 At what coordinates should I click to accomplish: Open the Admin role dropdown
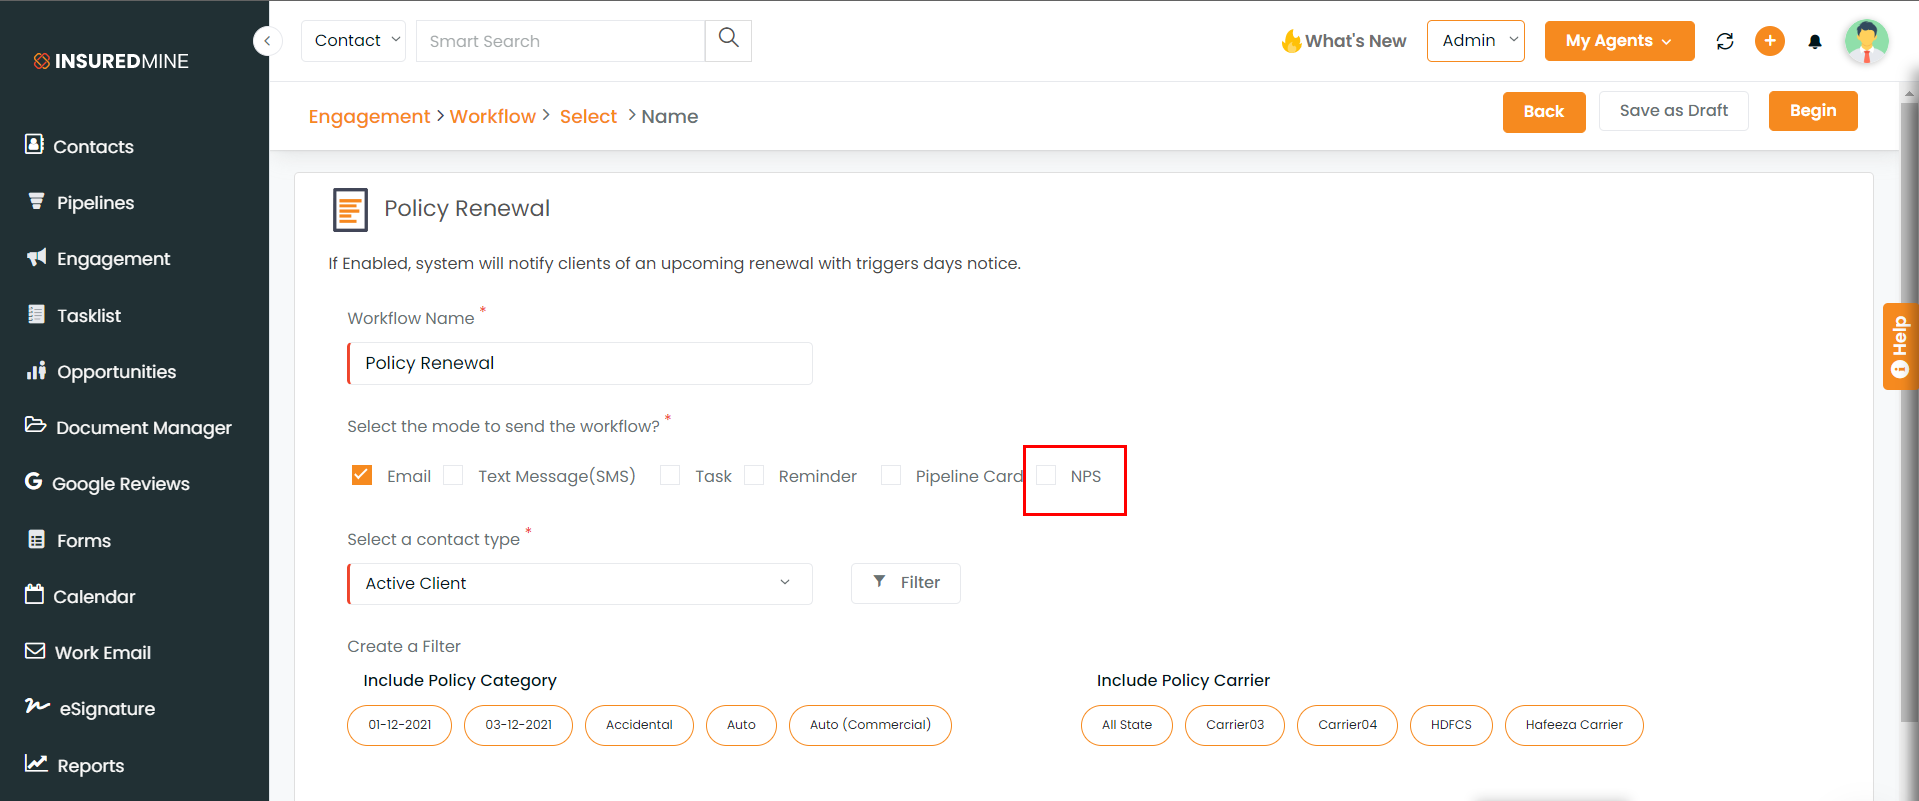1475,41
